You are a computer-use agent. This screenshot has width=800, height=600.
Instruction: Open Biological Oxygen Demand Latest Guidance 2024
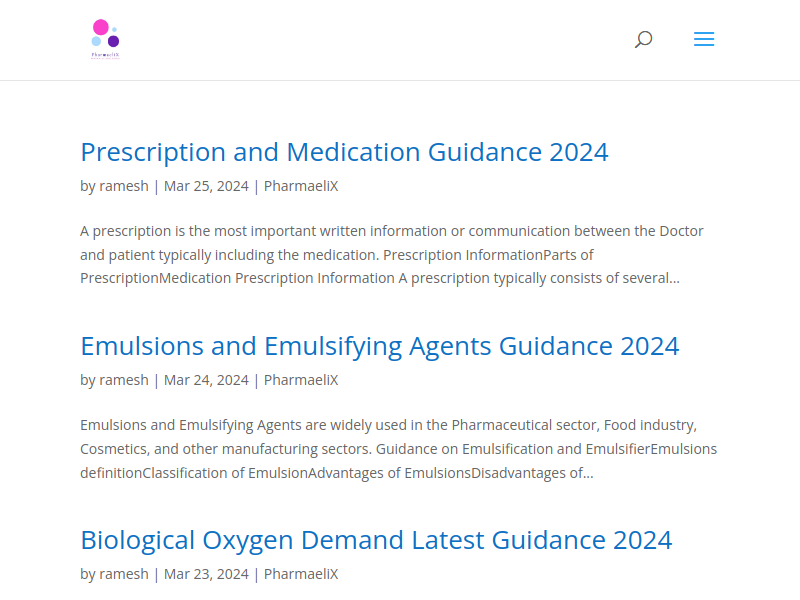(x=376, y=540)
